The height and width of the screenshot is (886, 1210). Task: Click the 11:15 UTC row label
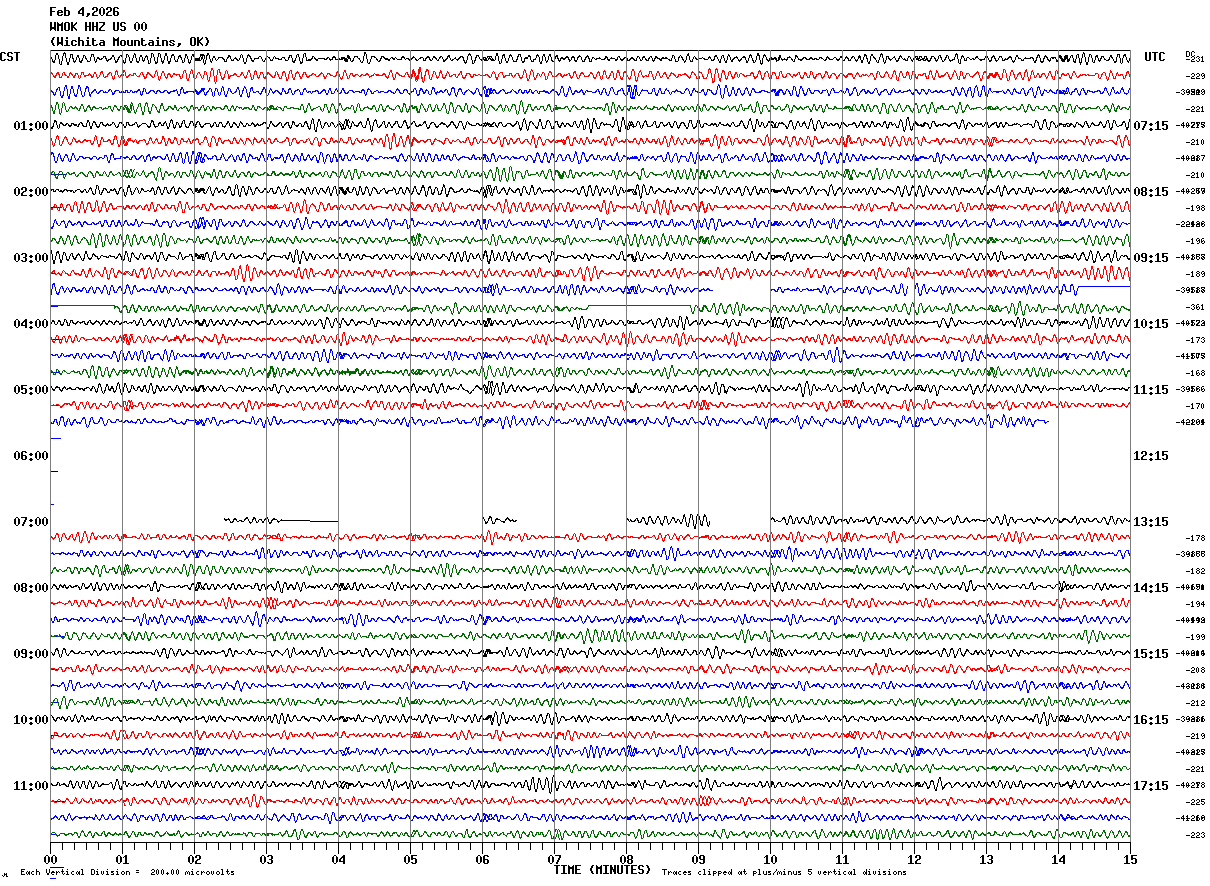[x=1151, y=390]
